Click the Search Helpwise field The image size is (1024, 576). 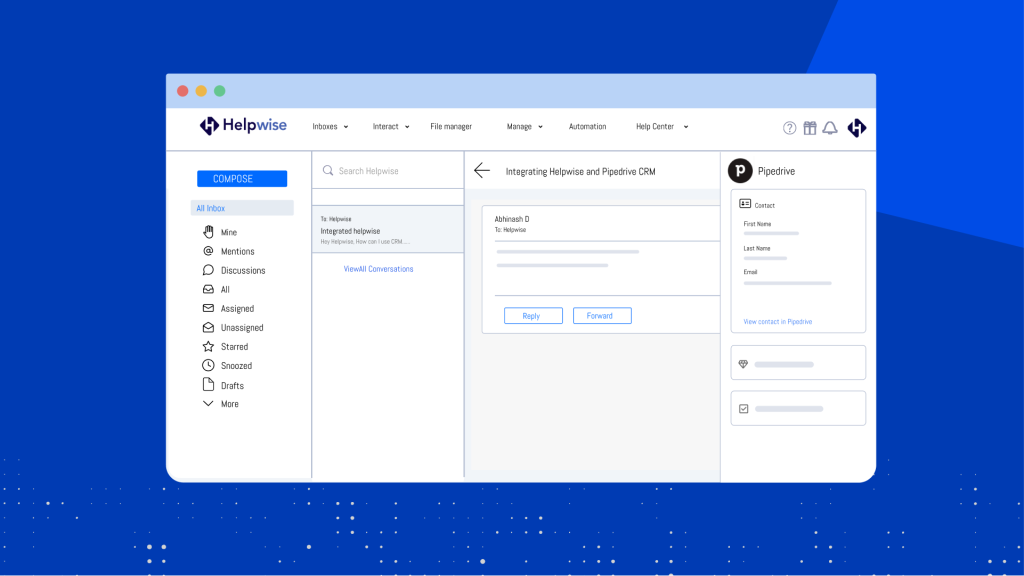(x=380, y=170)
